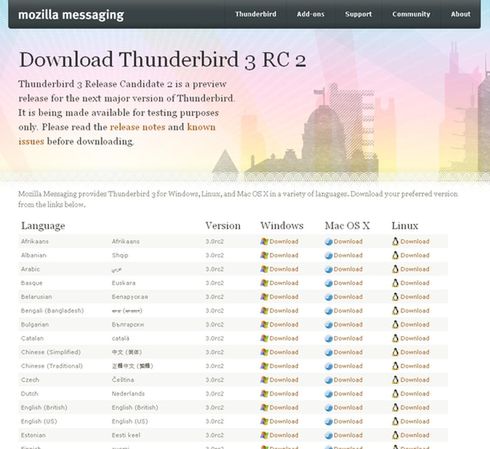This screenshot has height=449, width=490.
Task: Download Mac OS X build for English (British)
Action: pyautogui.click(x=348, y=407)
